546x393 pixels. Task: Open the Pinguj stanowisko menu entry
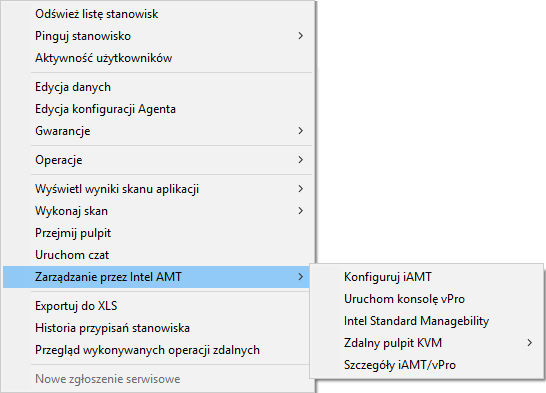tap(156, 36)
